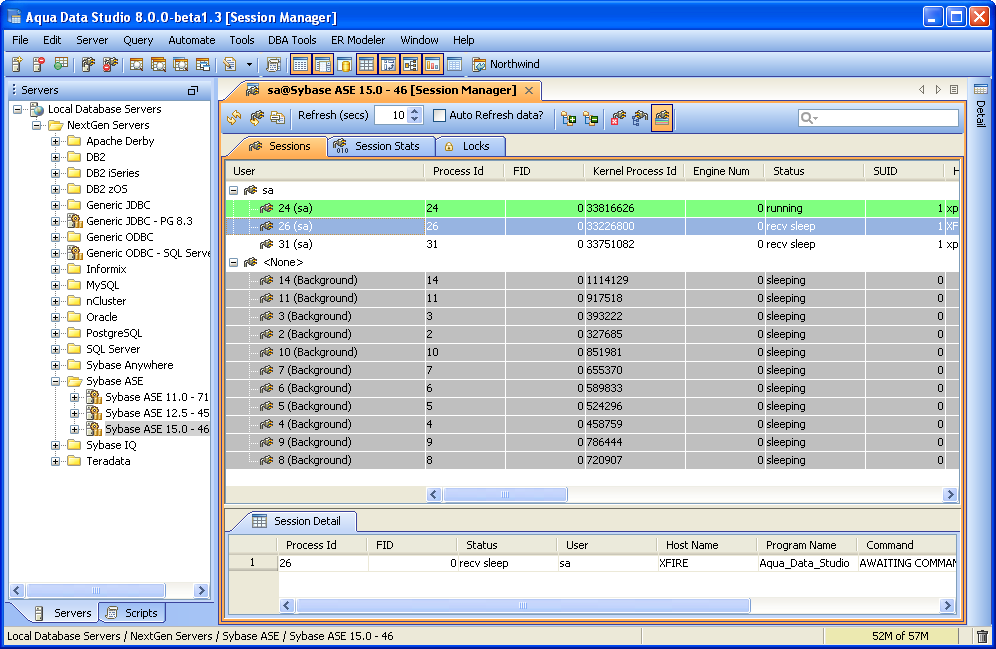The image size is (996, 649).
Task: Click the Northwind toolbar shortcut
Action: 506,64
